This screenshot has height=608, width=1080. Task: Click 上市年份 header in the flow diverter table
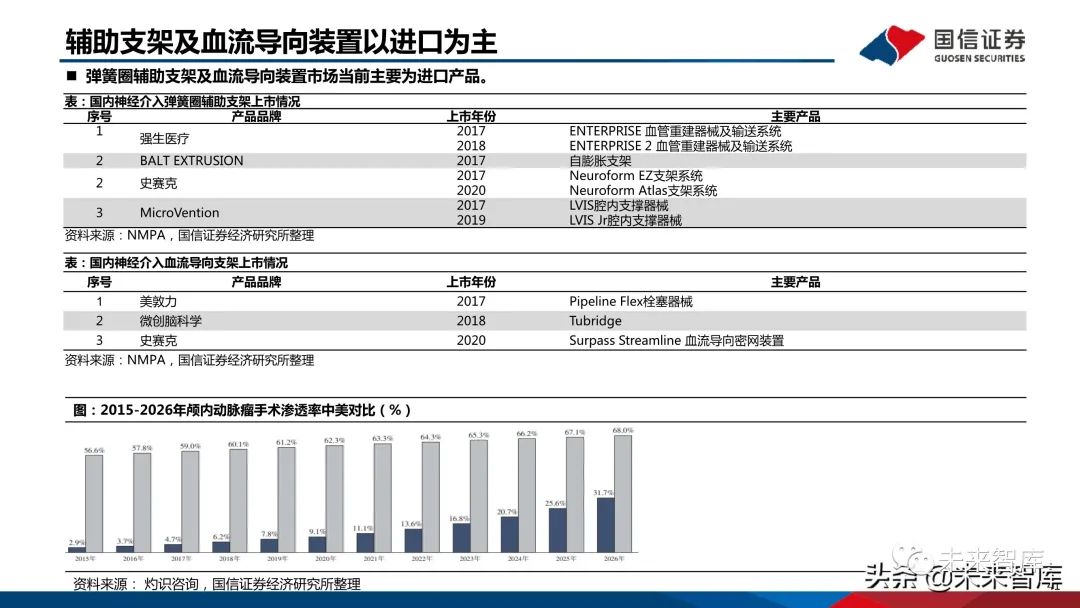click(471, 282)
